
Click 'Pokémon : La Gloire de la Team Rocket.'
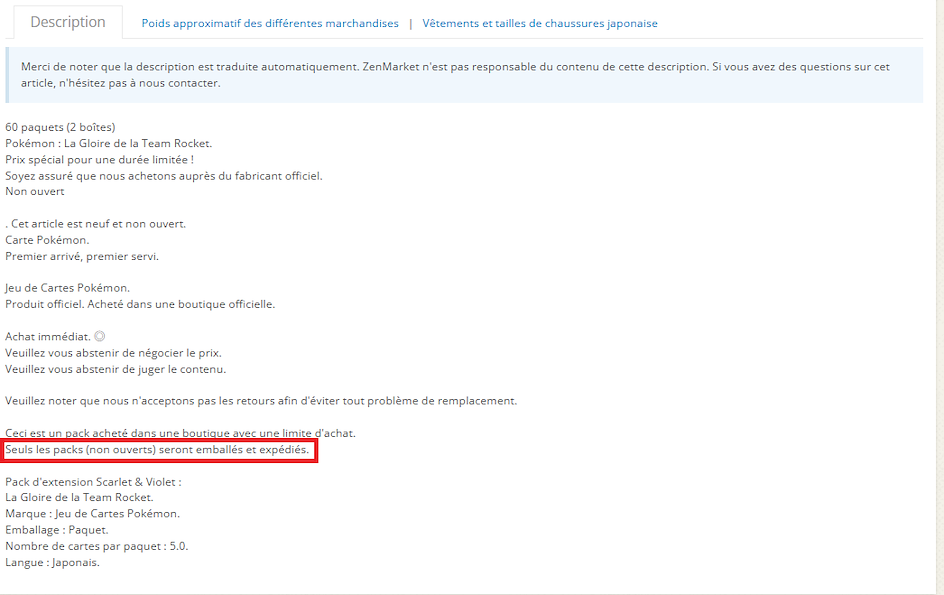(108, 143)
